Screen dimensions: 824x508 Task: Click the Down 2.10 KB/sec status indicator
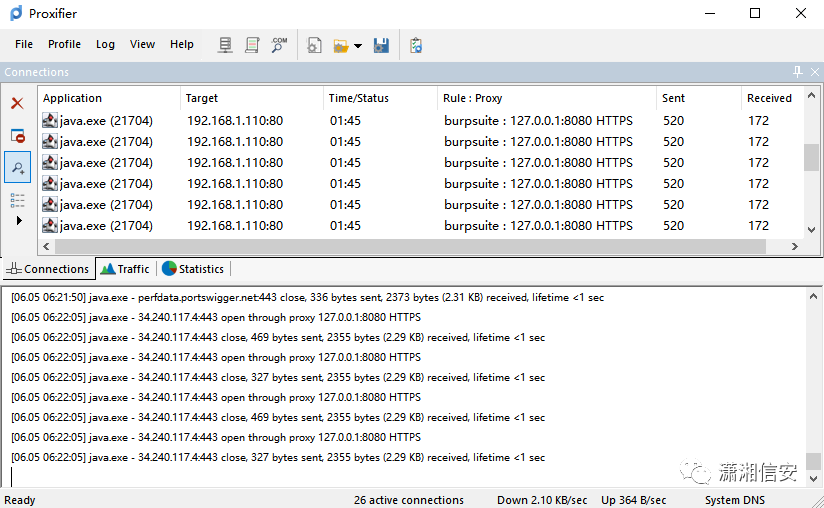[x=542, y=500]
